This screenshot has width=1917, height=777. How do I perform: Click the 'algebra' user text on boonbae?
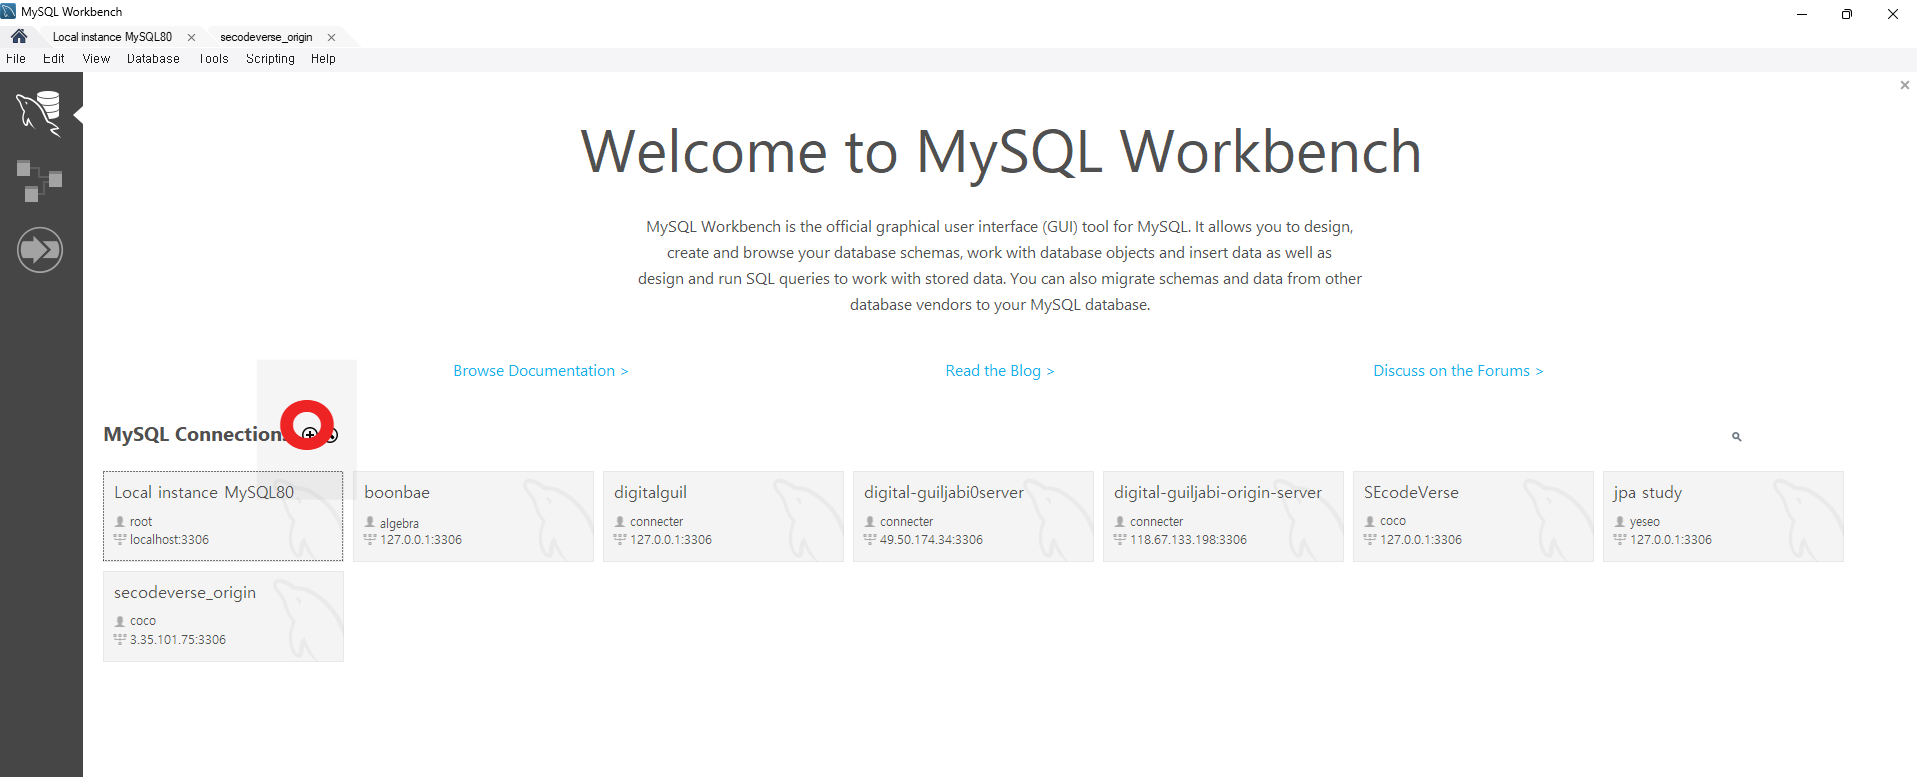399,523
